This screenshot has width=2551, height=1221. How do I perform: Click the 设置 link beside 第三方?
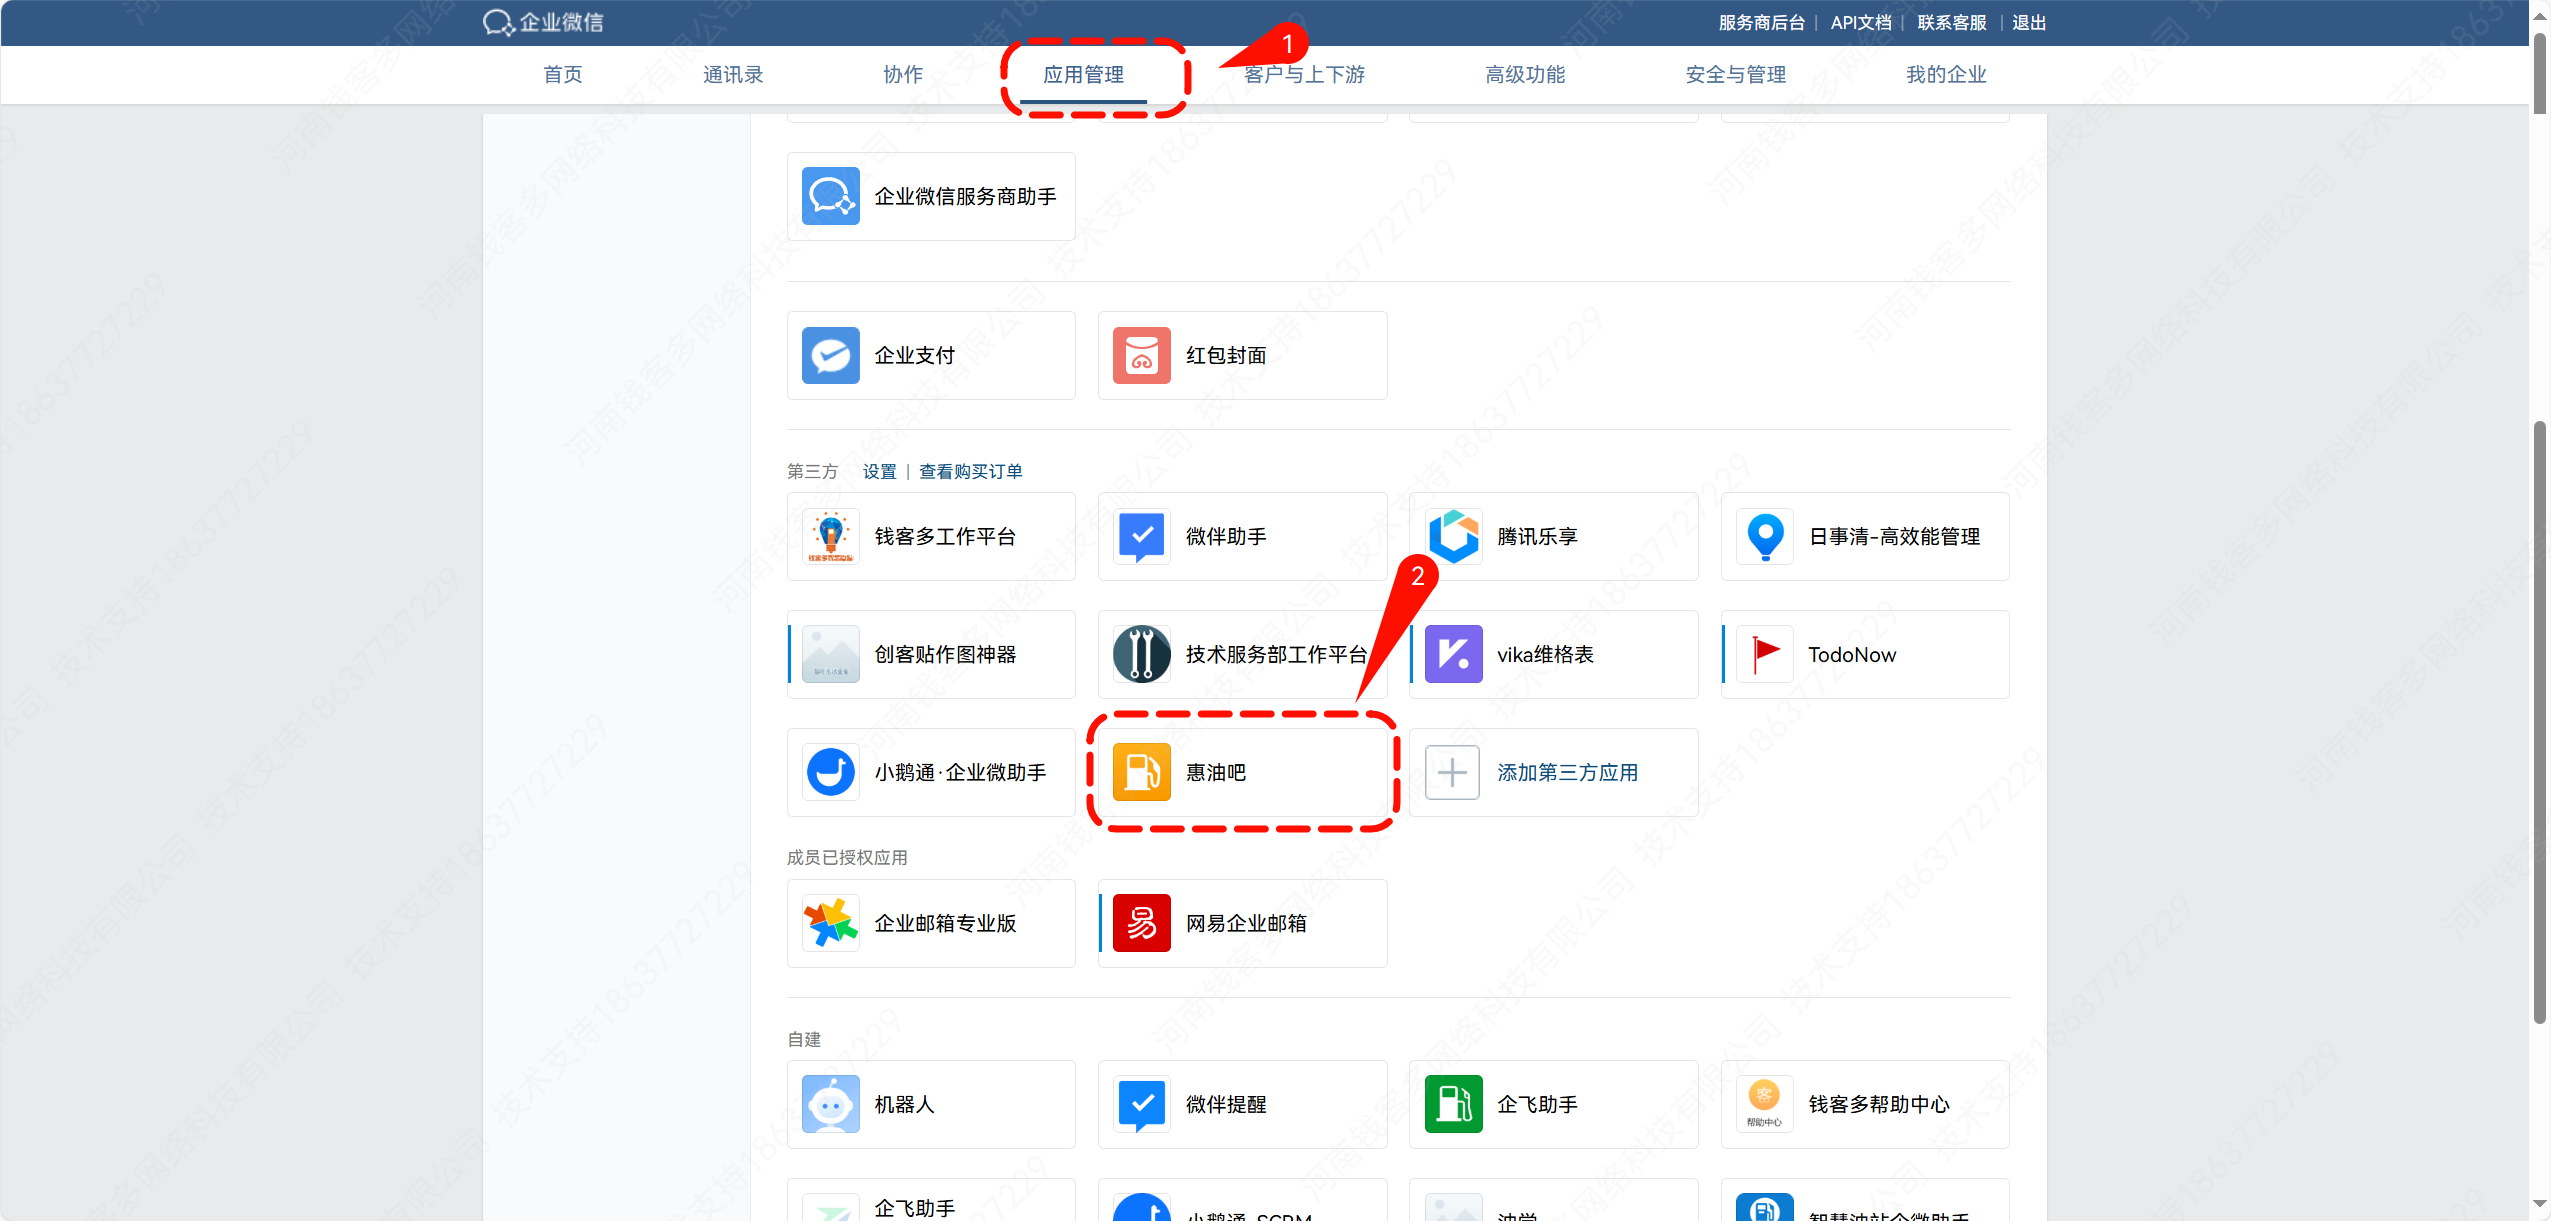coord(879,472)
